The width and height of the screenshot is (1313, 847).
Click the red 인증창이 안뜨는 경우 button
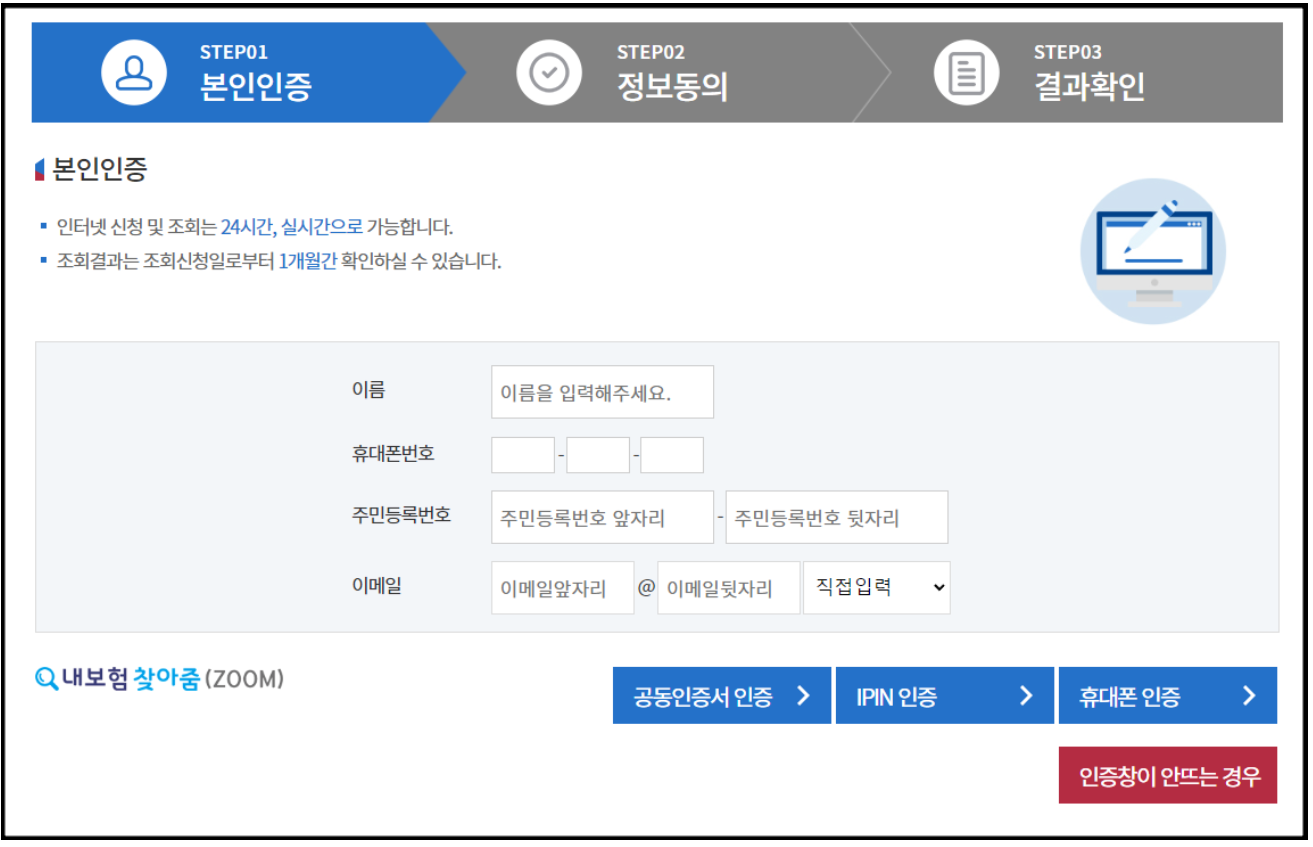click(1167, 775)
